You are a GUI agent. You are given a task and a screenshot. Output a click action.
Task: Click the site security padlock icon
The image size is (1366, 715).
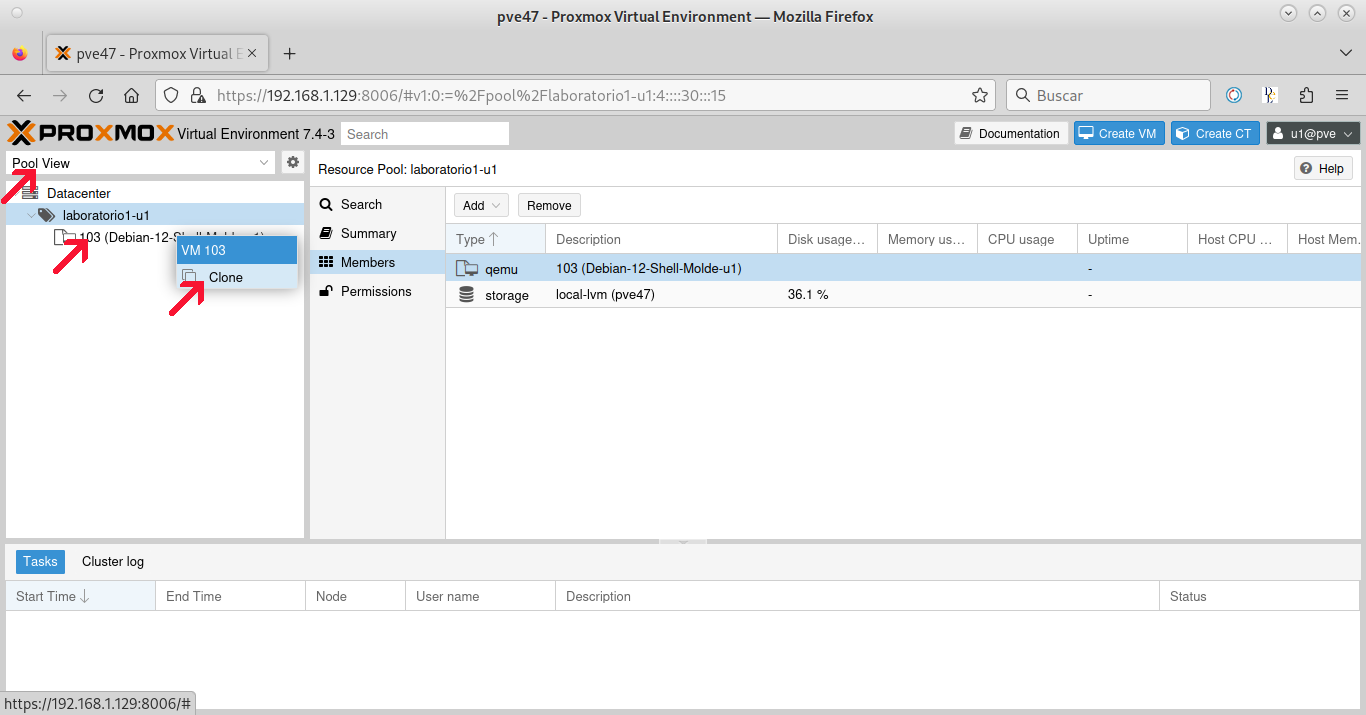[x=198, y=96]
